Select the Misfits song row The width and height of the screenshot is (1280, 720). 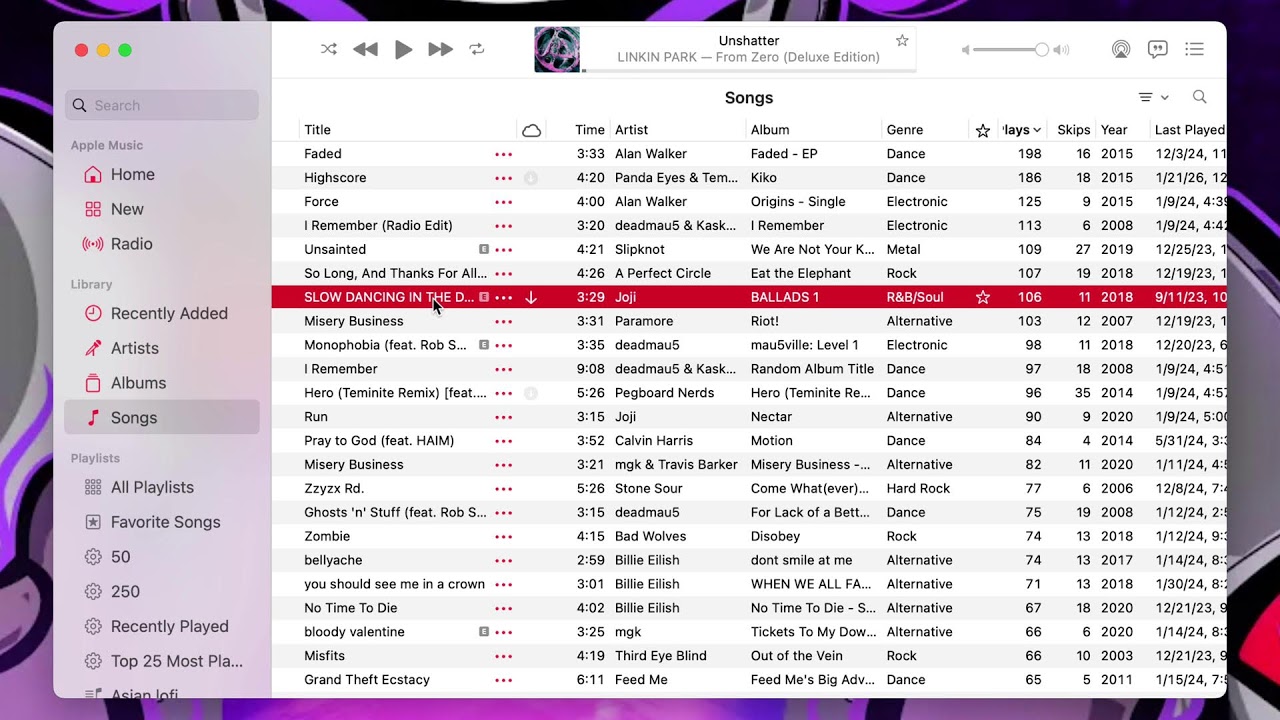point(749,656)
